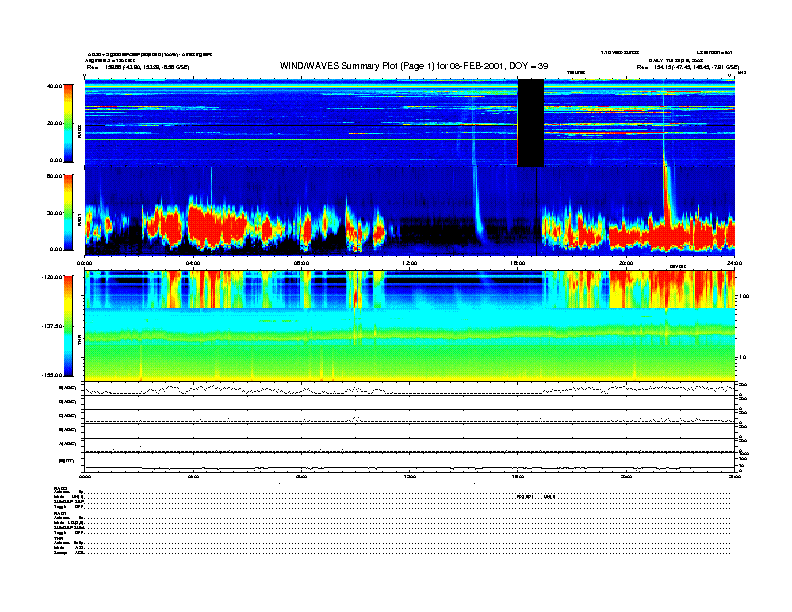Click the RAD1 vertical axis label
Viewport: 792px width, 612px height.
[79, 220]
